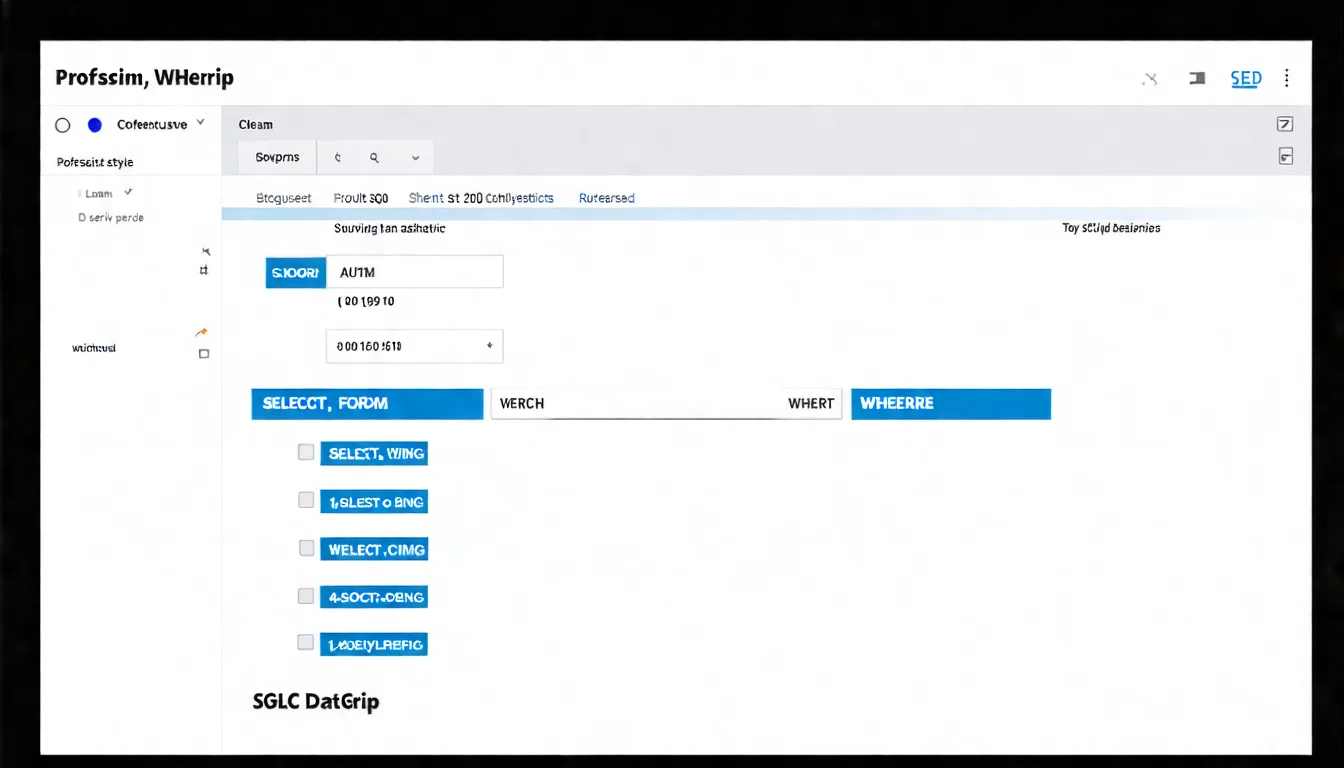Click the refresh icon next to Sovprns
Viewport: 1344px width, 768px height.
pos(338,158)
